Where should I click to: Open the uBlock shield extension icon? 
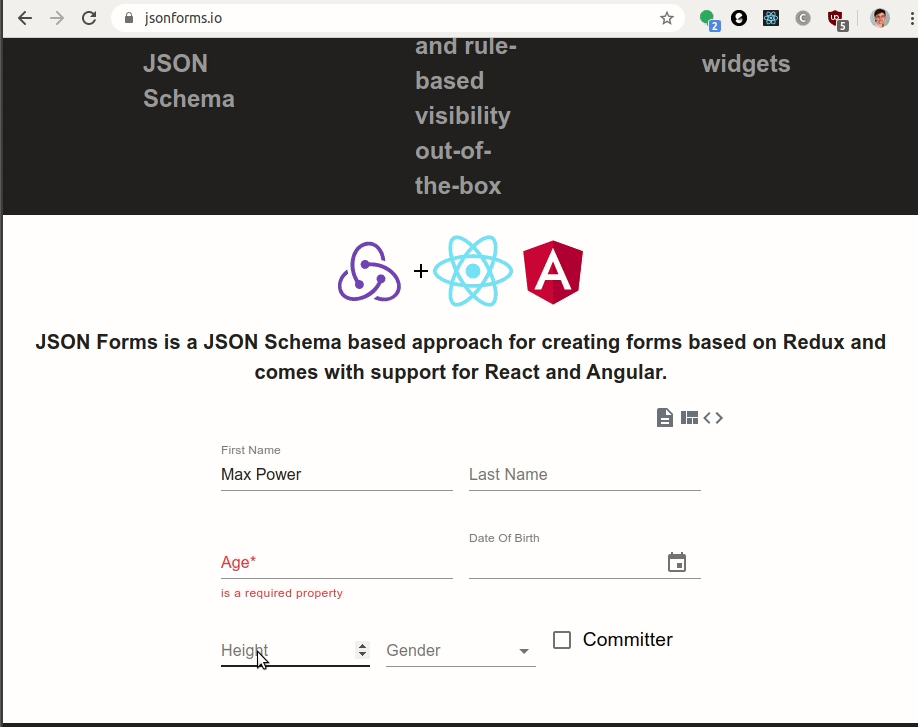click(837, 20)
